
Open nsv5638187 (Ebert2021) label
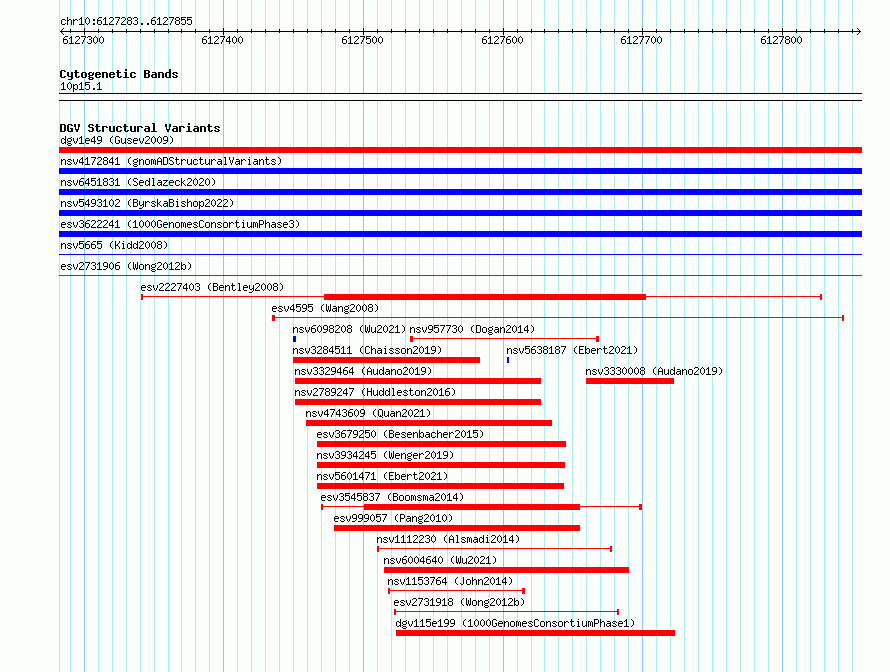point(572,350)
